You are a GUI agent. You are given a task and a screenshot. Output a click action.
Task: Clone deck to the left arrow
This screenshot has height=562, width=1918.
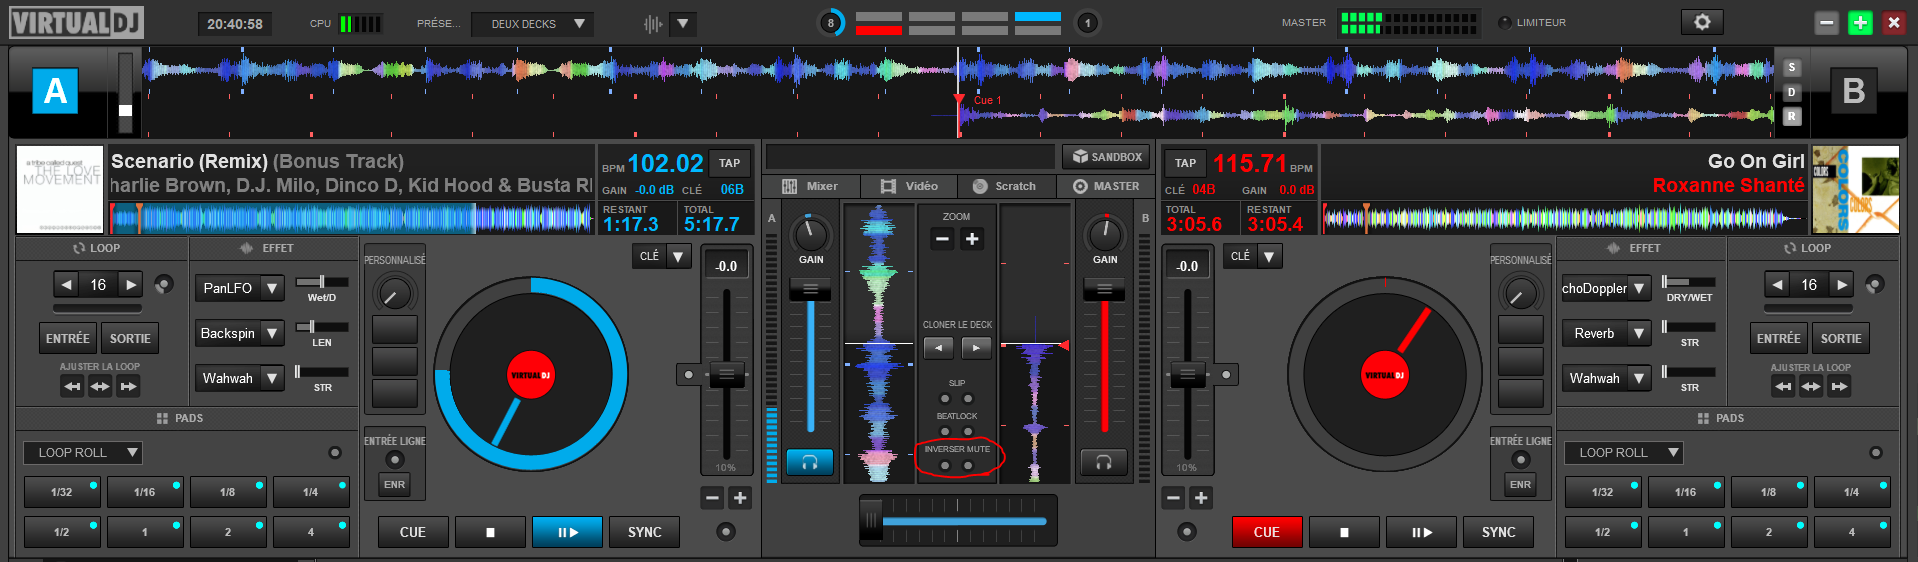pos(938,347)
